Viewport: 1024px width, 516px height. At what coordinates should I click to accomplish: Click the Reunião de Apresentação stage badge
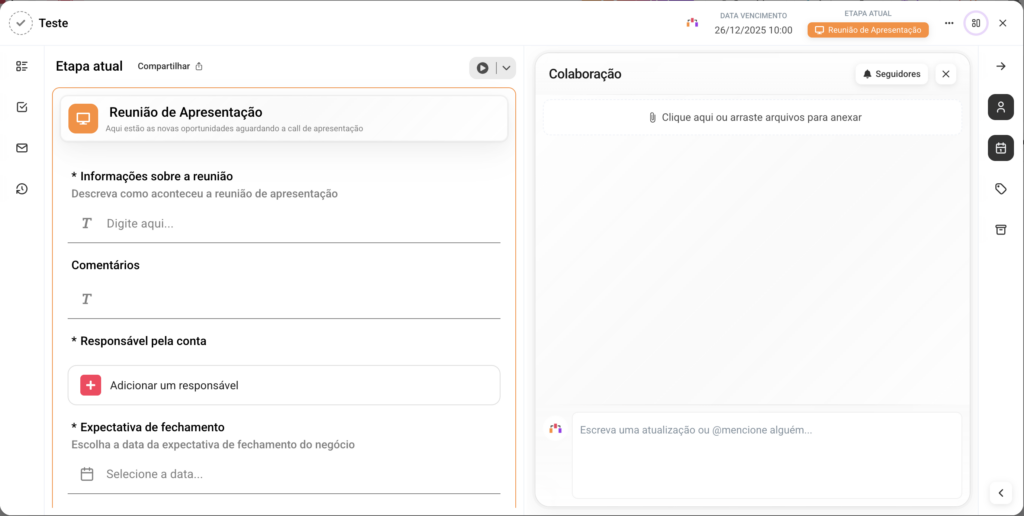pos(868,30)
